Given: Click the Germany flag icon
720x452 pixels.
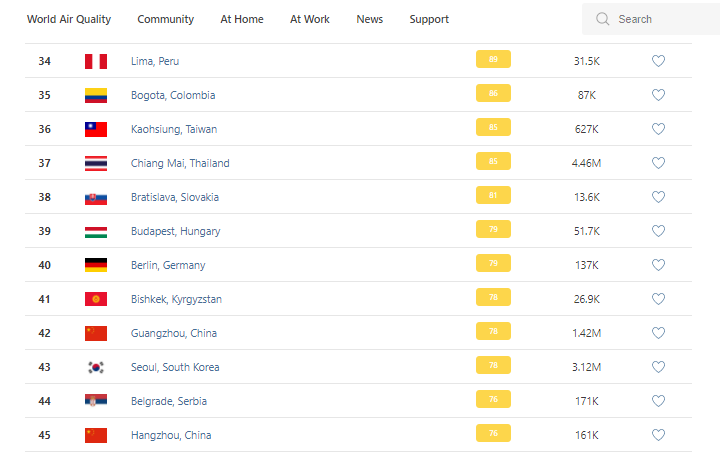Looking at the screenshot, I should coord(96,265).
